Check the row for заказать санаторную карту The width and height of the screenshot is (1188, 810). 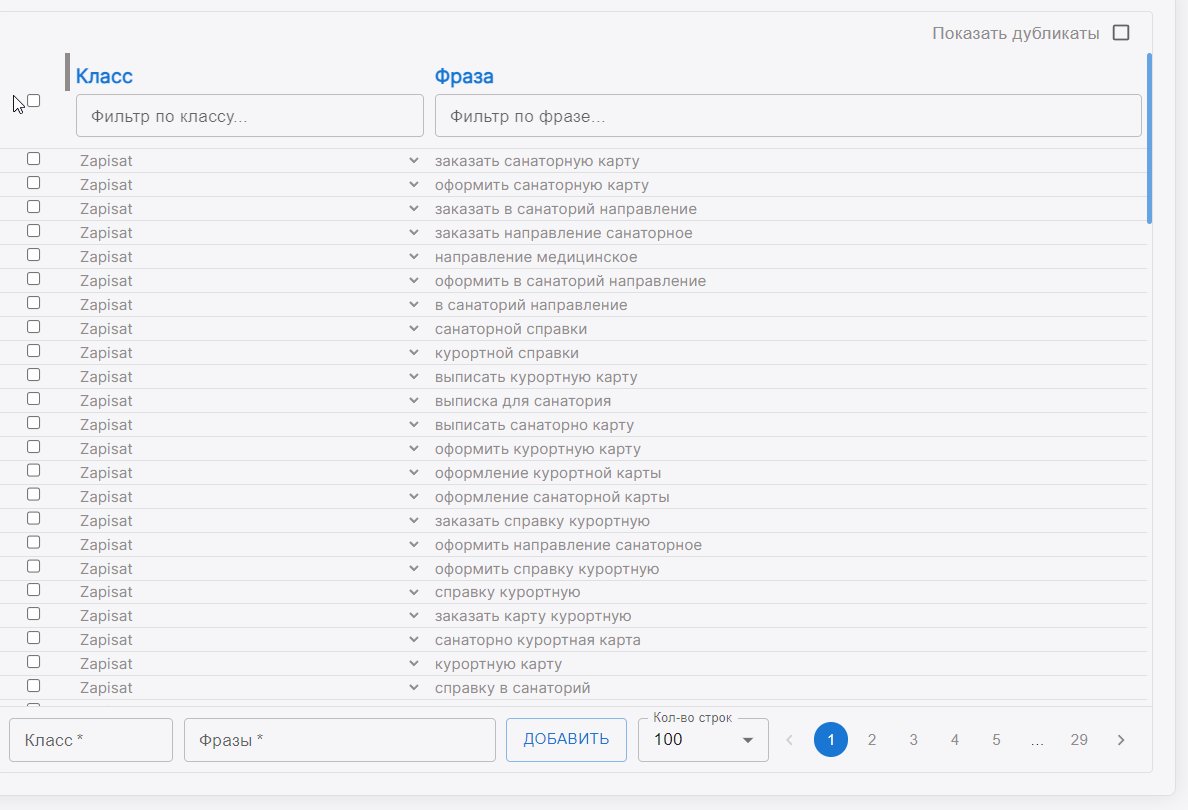(34, 159)
